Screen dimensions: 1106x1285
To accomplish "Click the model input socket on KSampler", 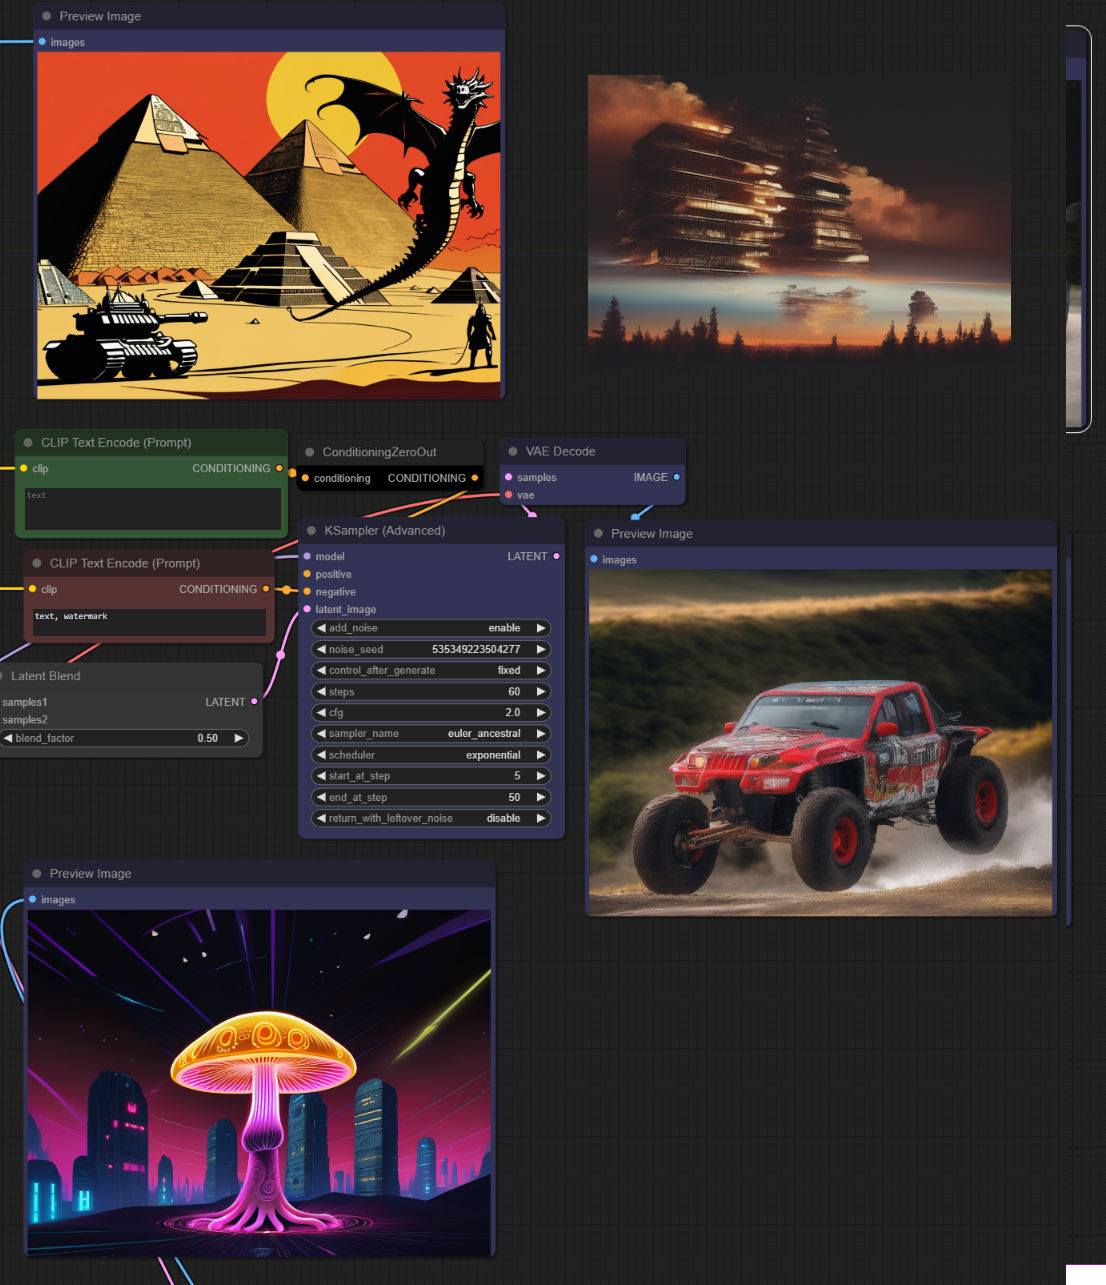I will point(307,557).
